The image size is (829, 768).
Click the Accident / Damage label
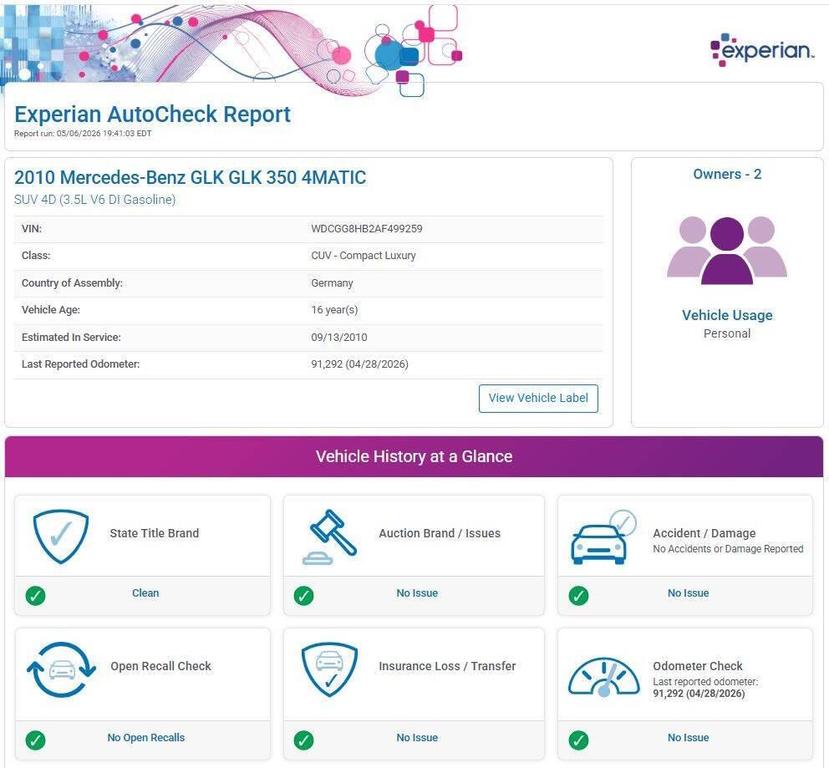pos(704,533)
